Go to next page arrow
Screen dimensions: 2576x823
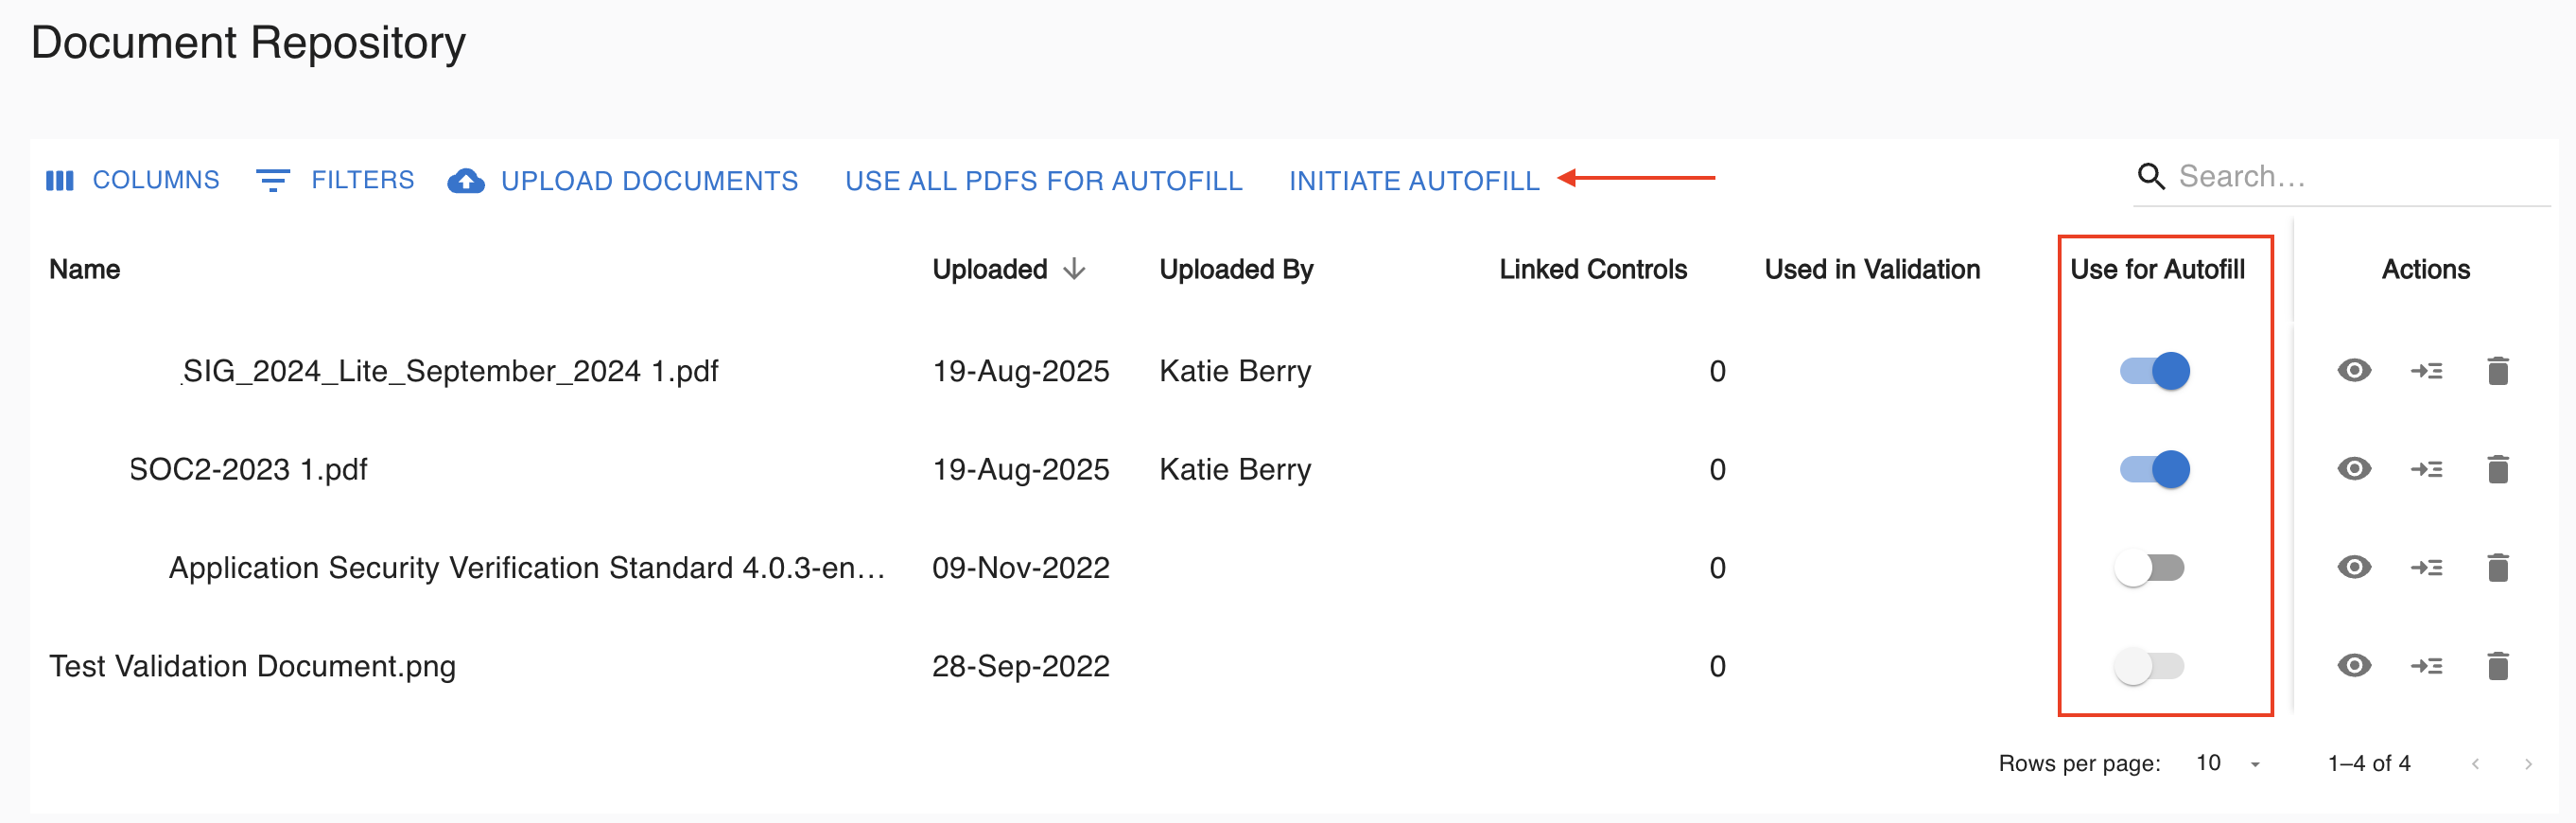[2528, 764]
